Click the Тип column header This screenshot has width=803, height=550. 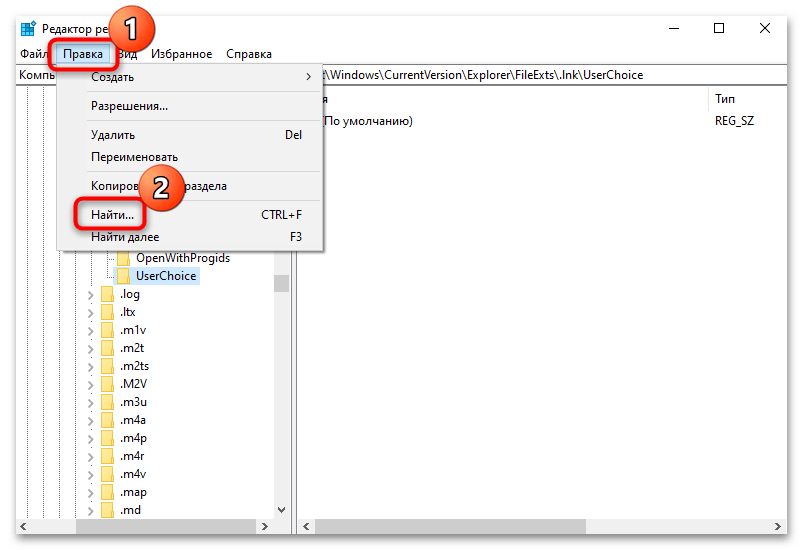coord(725,99)
